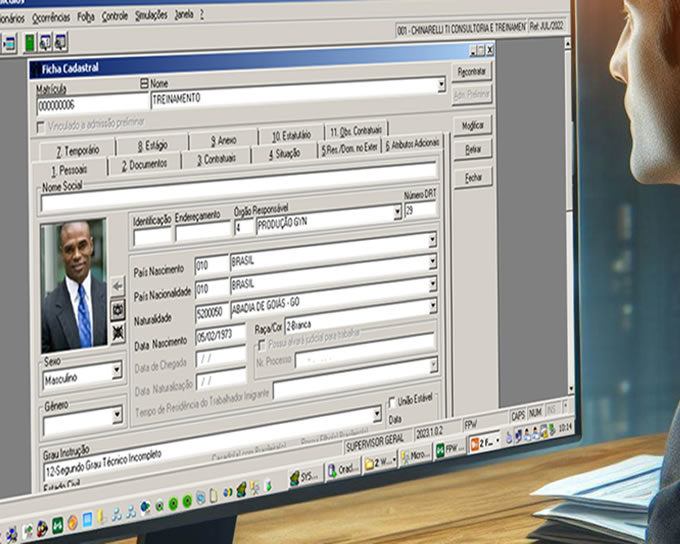This screenshot has width=680, height=544.
Task: Click the last search icon in the toolbar
Action: (x=60, y=42)
